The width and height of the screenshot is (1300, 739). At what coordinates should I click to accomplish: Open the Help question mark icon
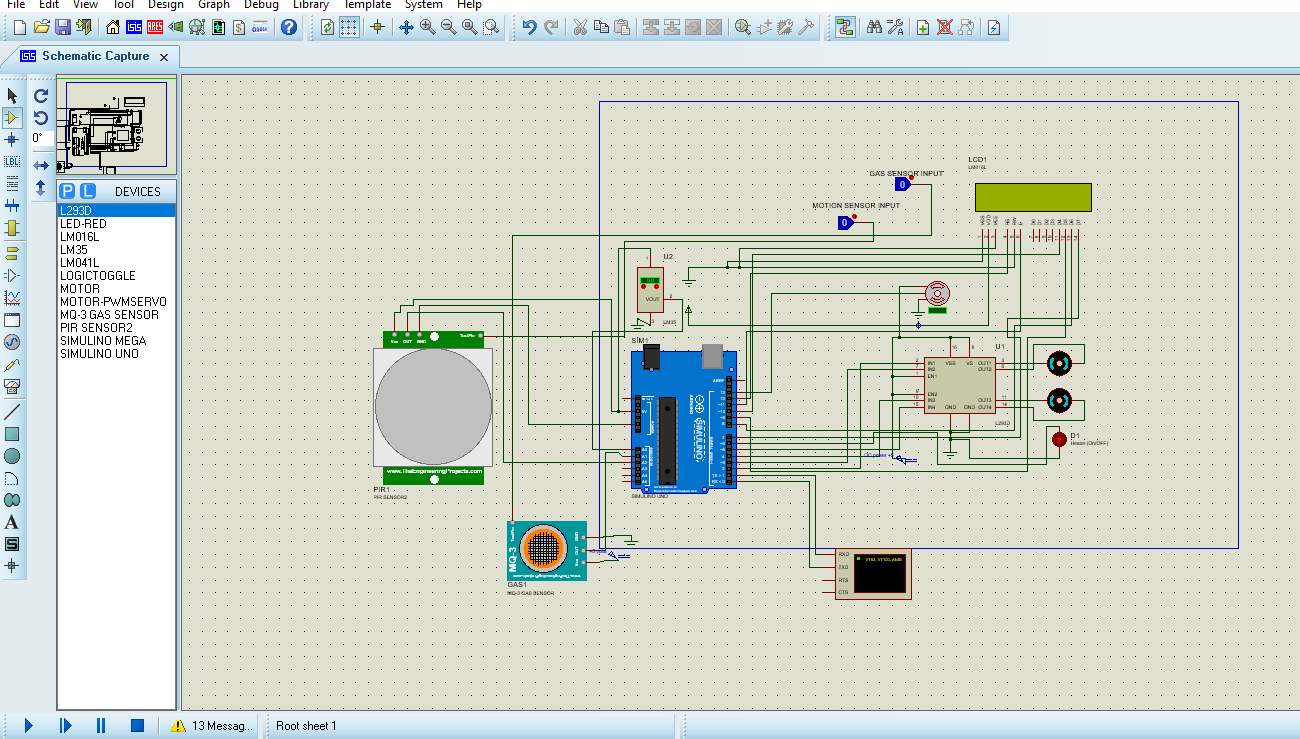point(289,27)
